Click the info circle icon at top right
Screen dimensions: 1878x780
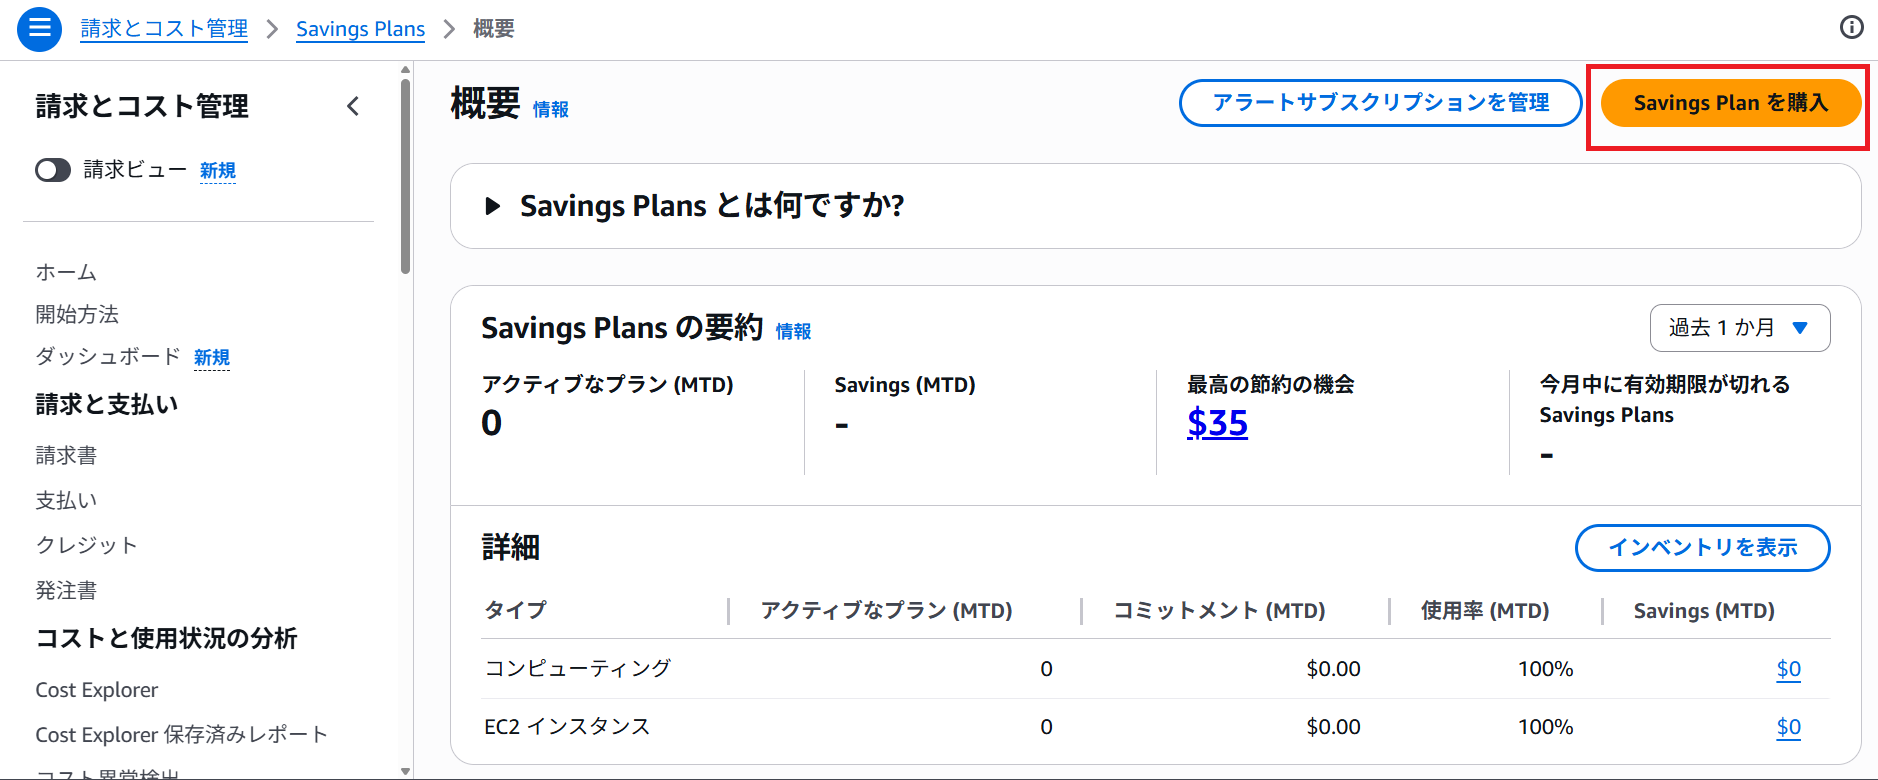pos(1851,28)
